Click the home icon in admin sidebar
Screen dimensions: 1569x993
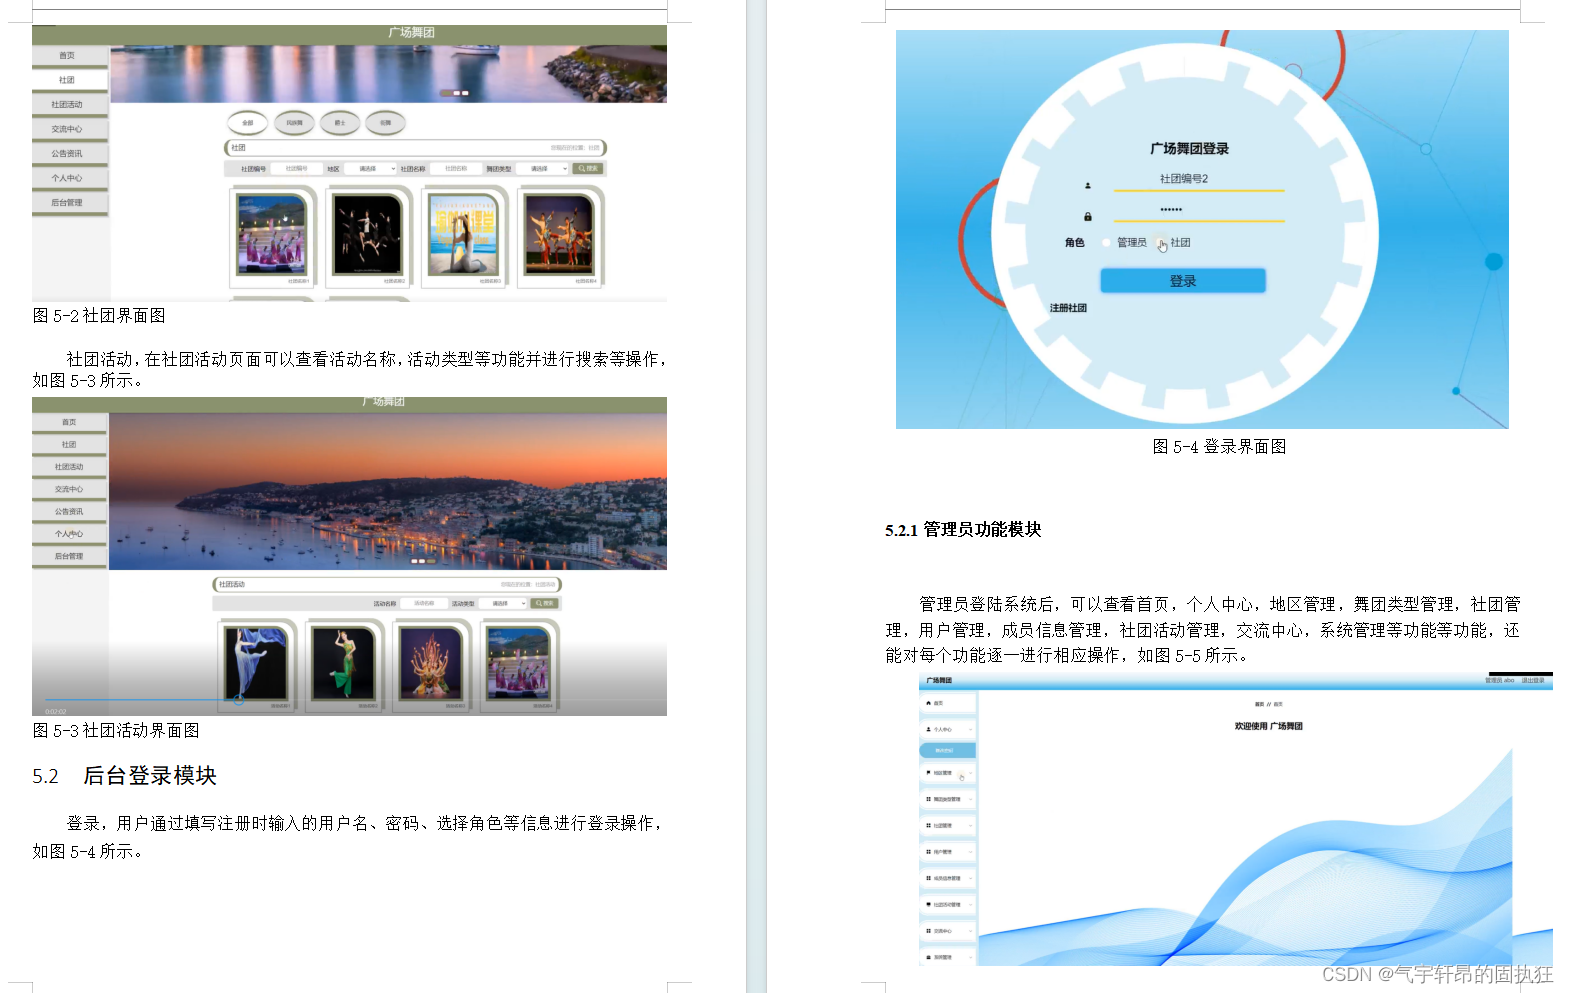[x=928, y=703]
